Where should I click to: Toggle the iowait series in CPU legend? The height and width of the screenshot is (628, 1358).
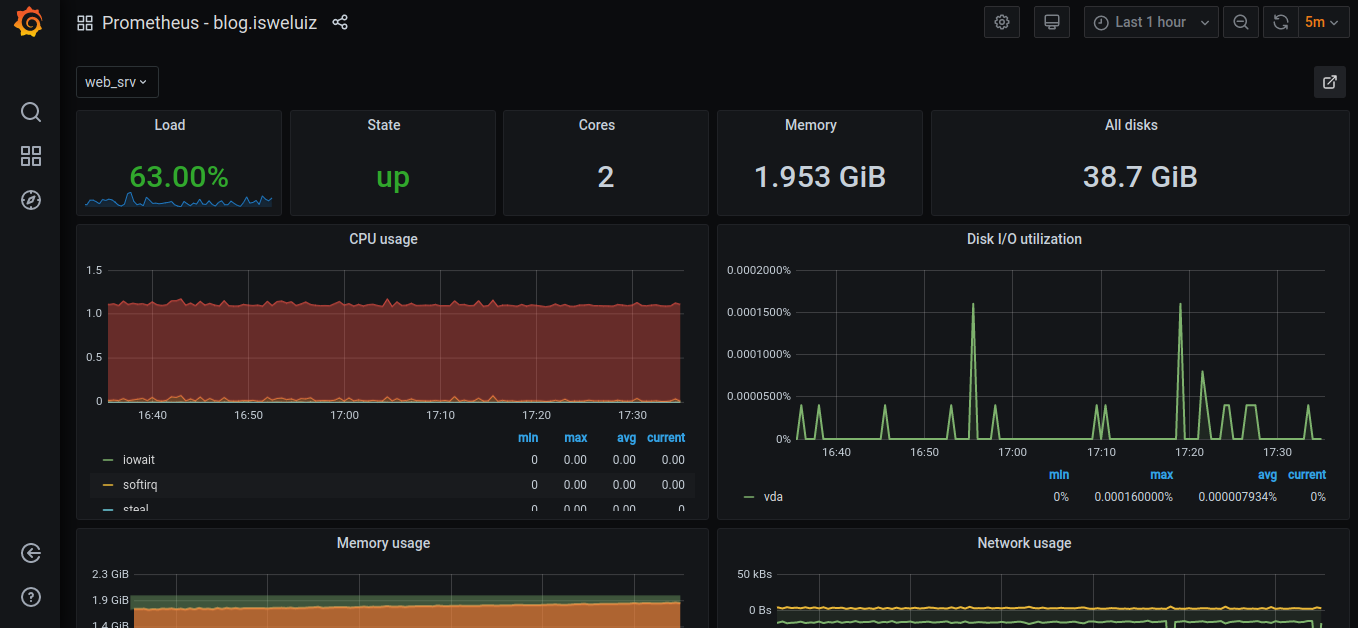[x=138, y=459]
